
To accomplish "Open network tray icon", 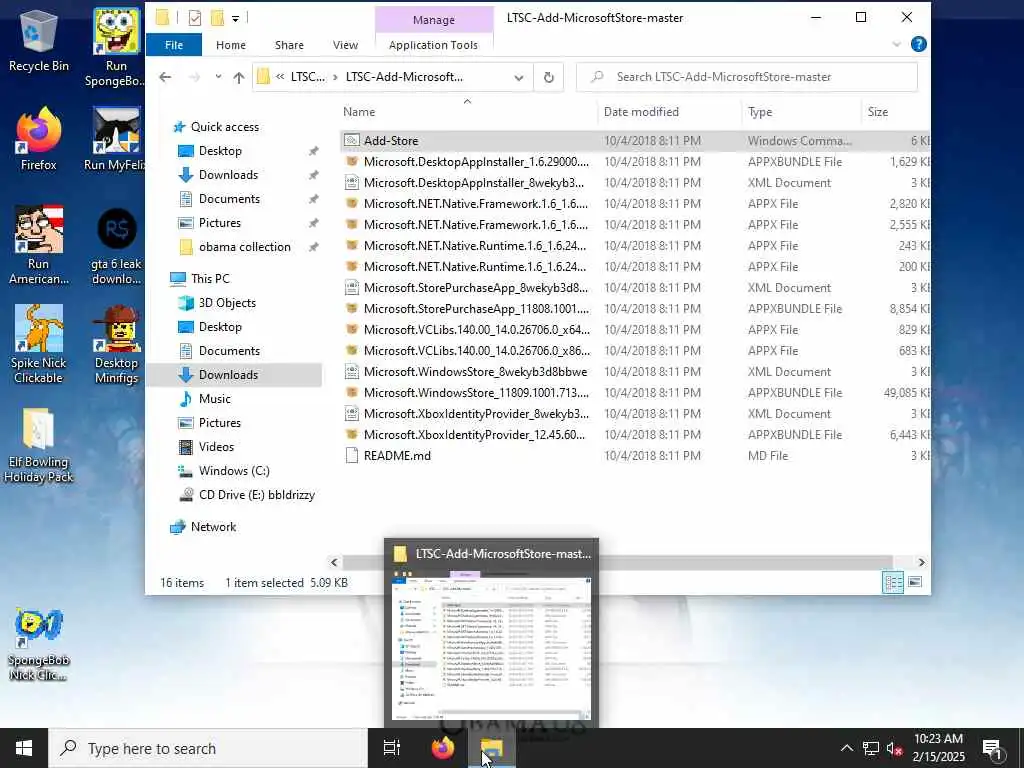I will click(871, 748).
